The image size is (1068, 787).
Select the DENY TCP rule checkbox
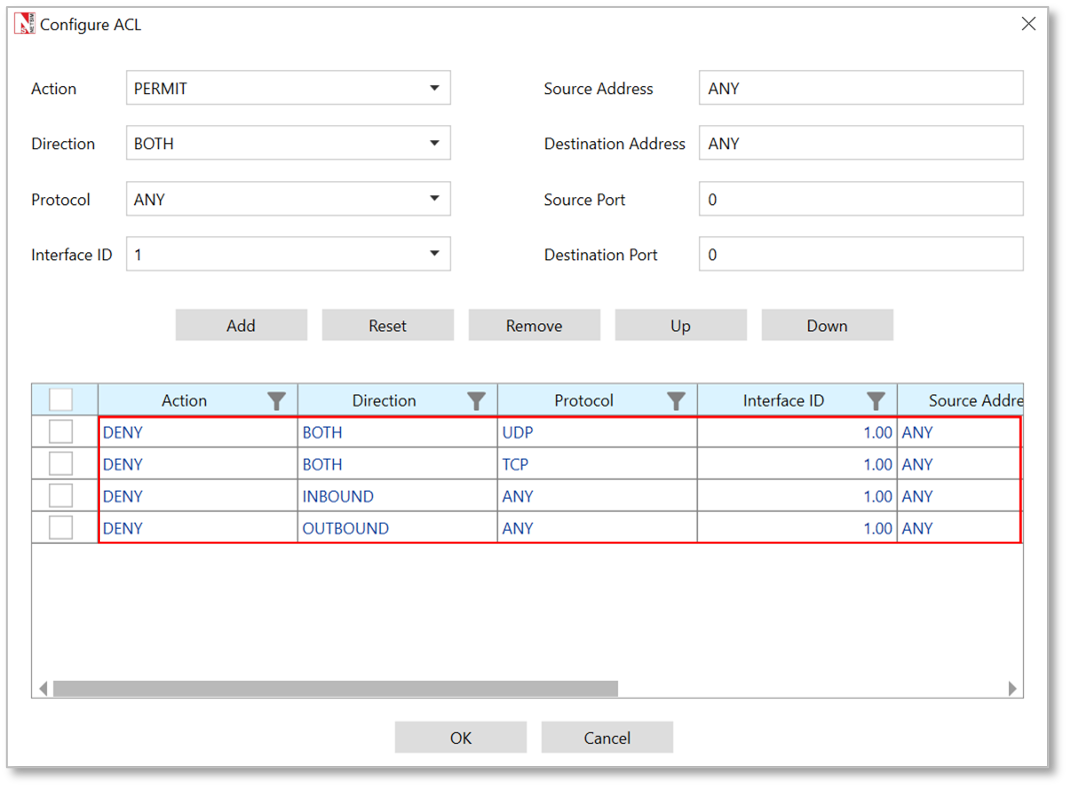[61, 464]
